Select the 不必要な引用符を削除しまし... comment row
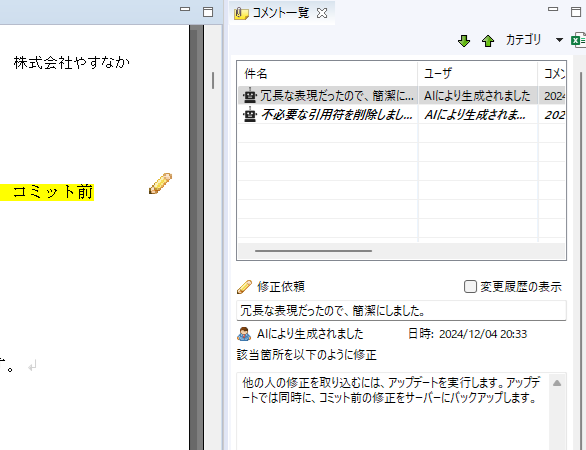 click(x=401, y=114)
